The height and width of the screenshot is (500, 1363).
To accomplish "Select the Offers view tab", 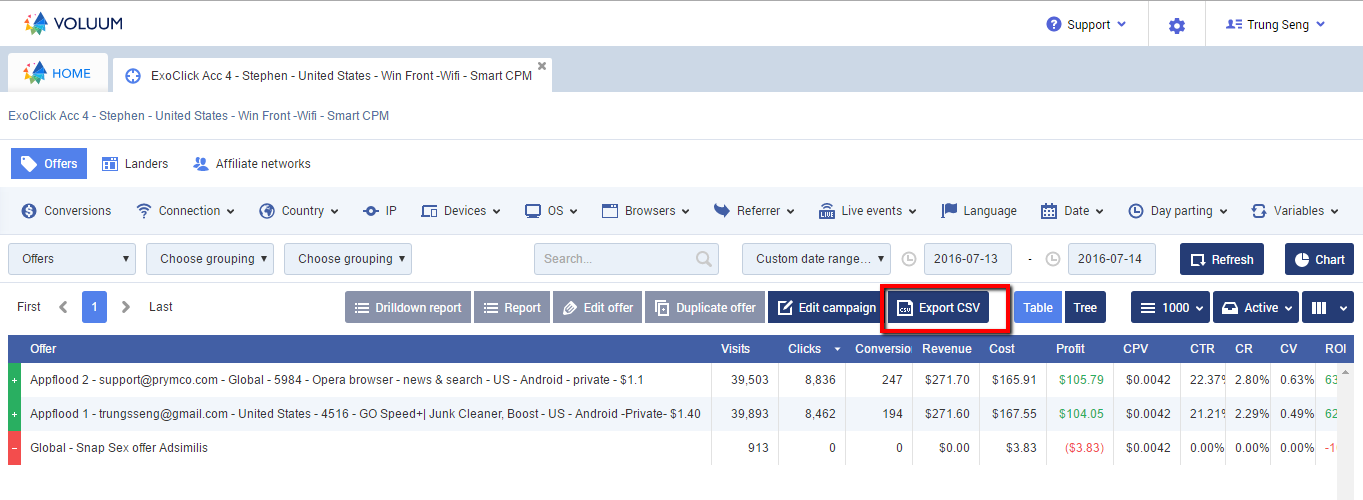I will [x=49, y=164].
